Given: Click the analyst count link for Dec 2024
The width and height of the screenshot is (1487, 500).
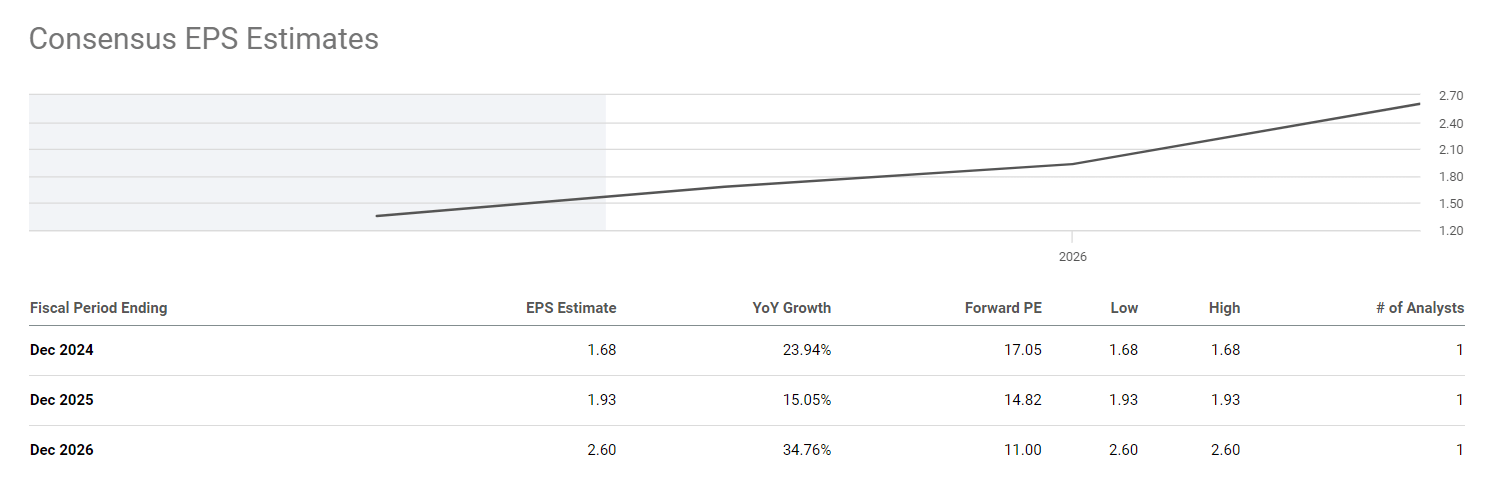Looking at the screenshot, I should pyautogui.click(x=1460, y=350).
